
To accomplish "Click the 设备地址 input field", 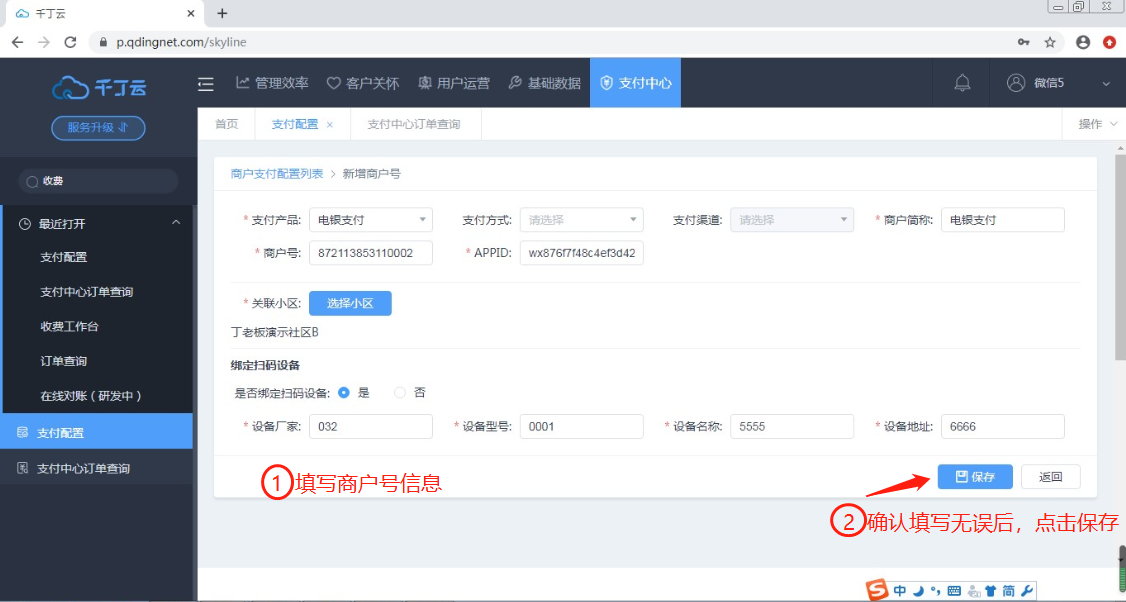I will [1002, 426].
